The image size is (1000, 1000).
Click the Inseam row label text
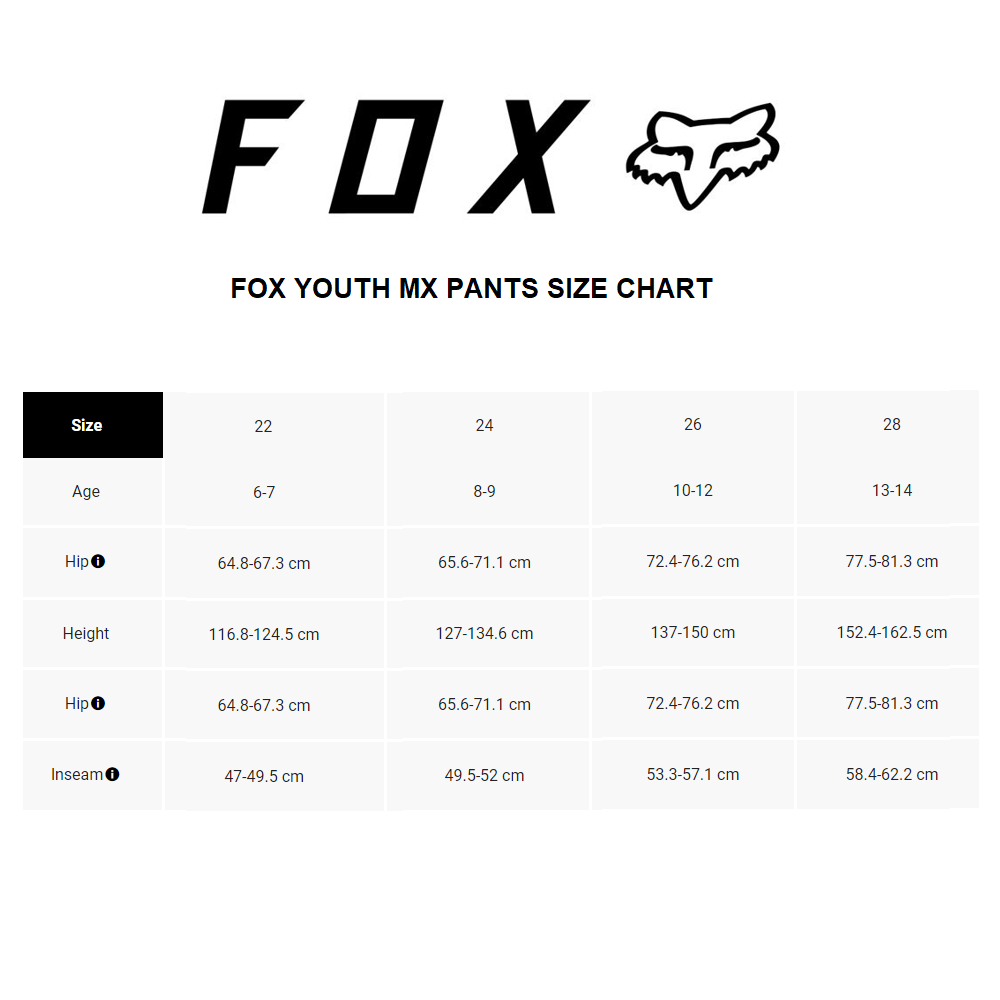point(77,775)
